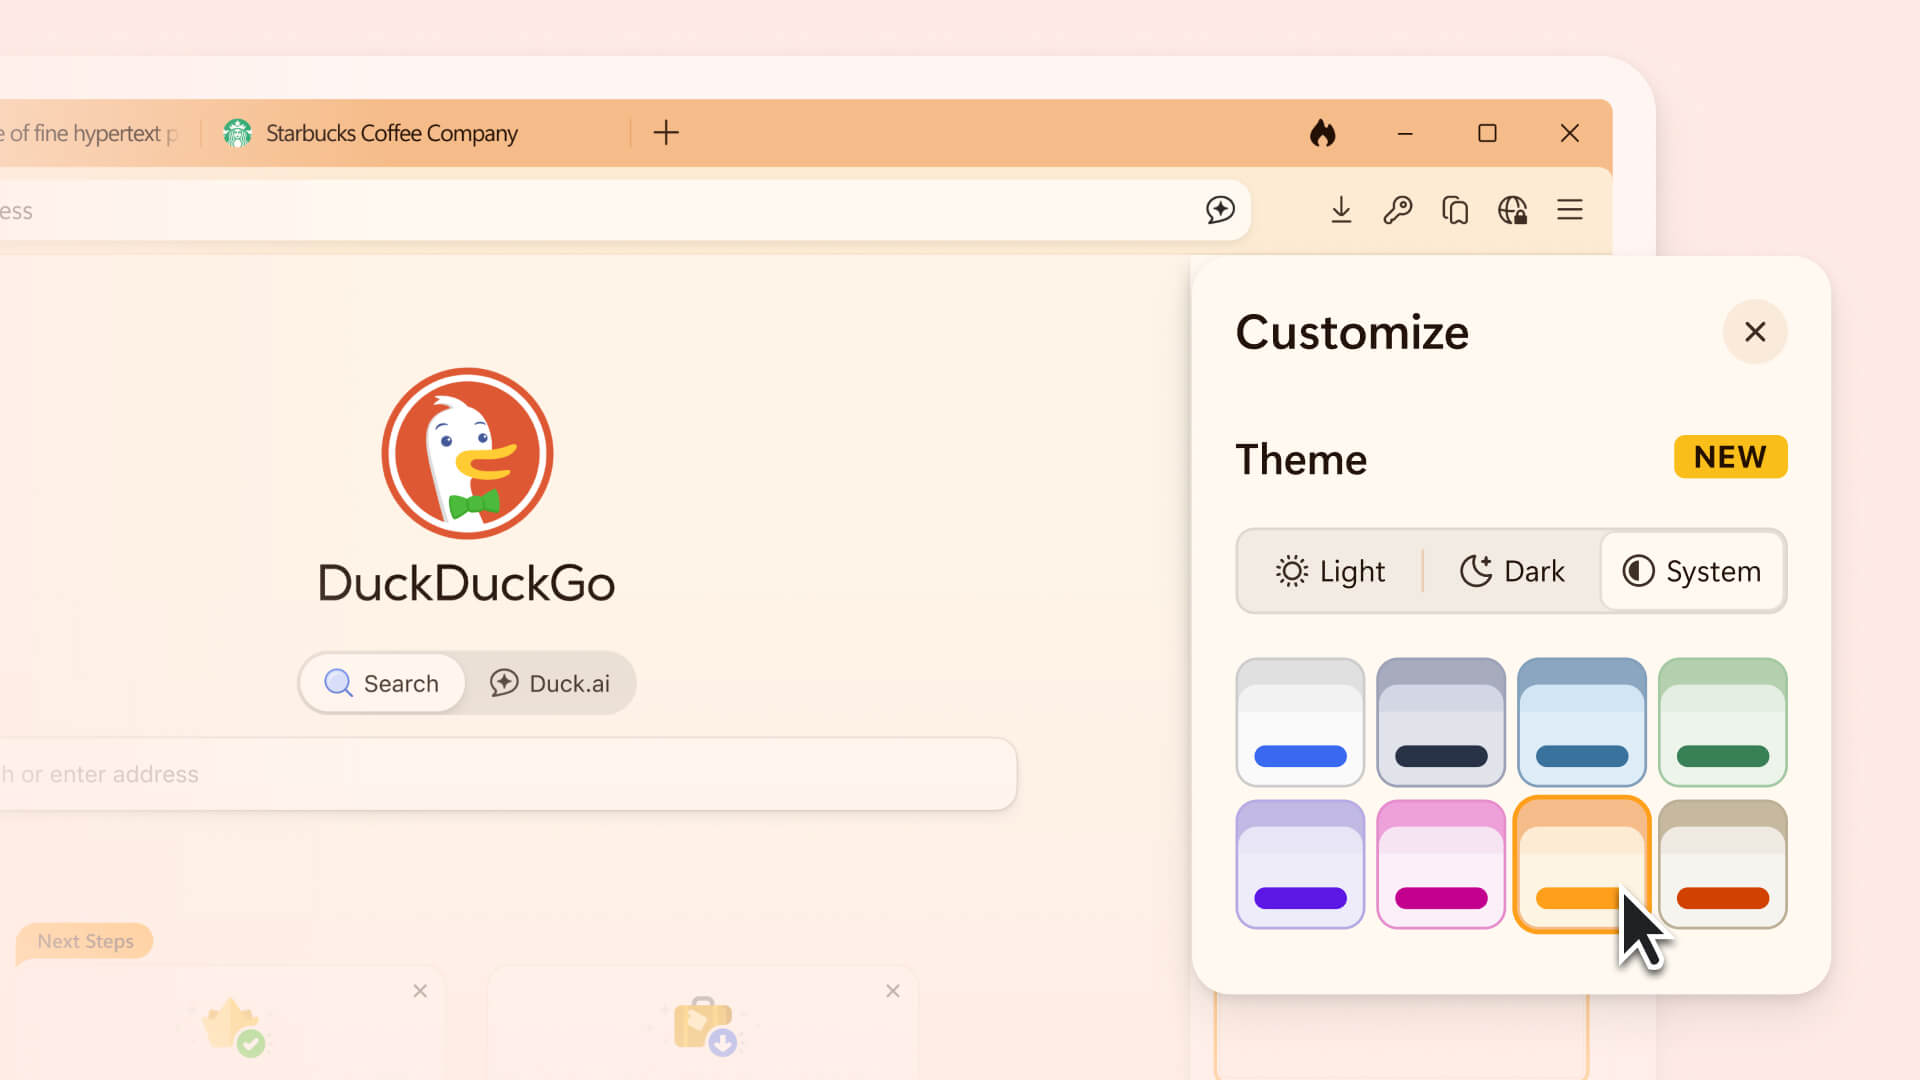Switch theme to Dark mode
This screenshot has width=1920, height=1080.
[1512, 571]
